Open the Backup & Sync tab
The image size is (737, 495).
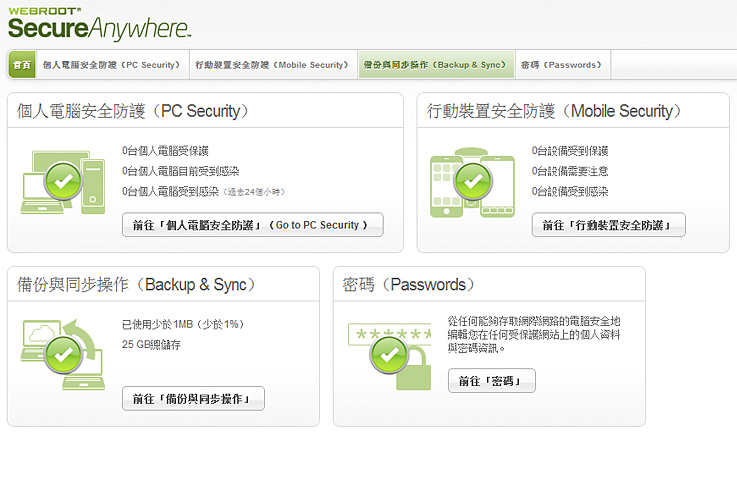click(436, 64)
